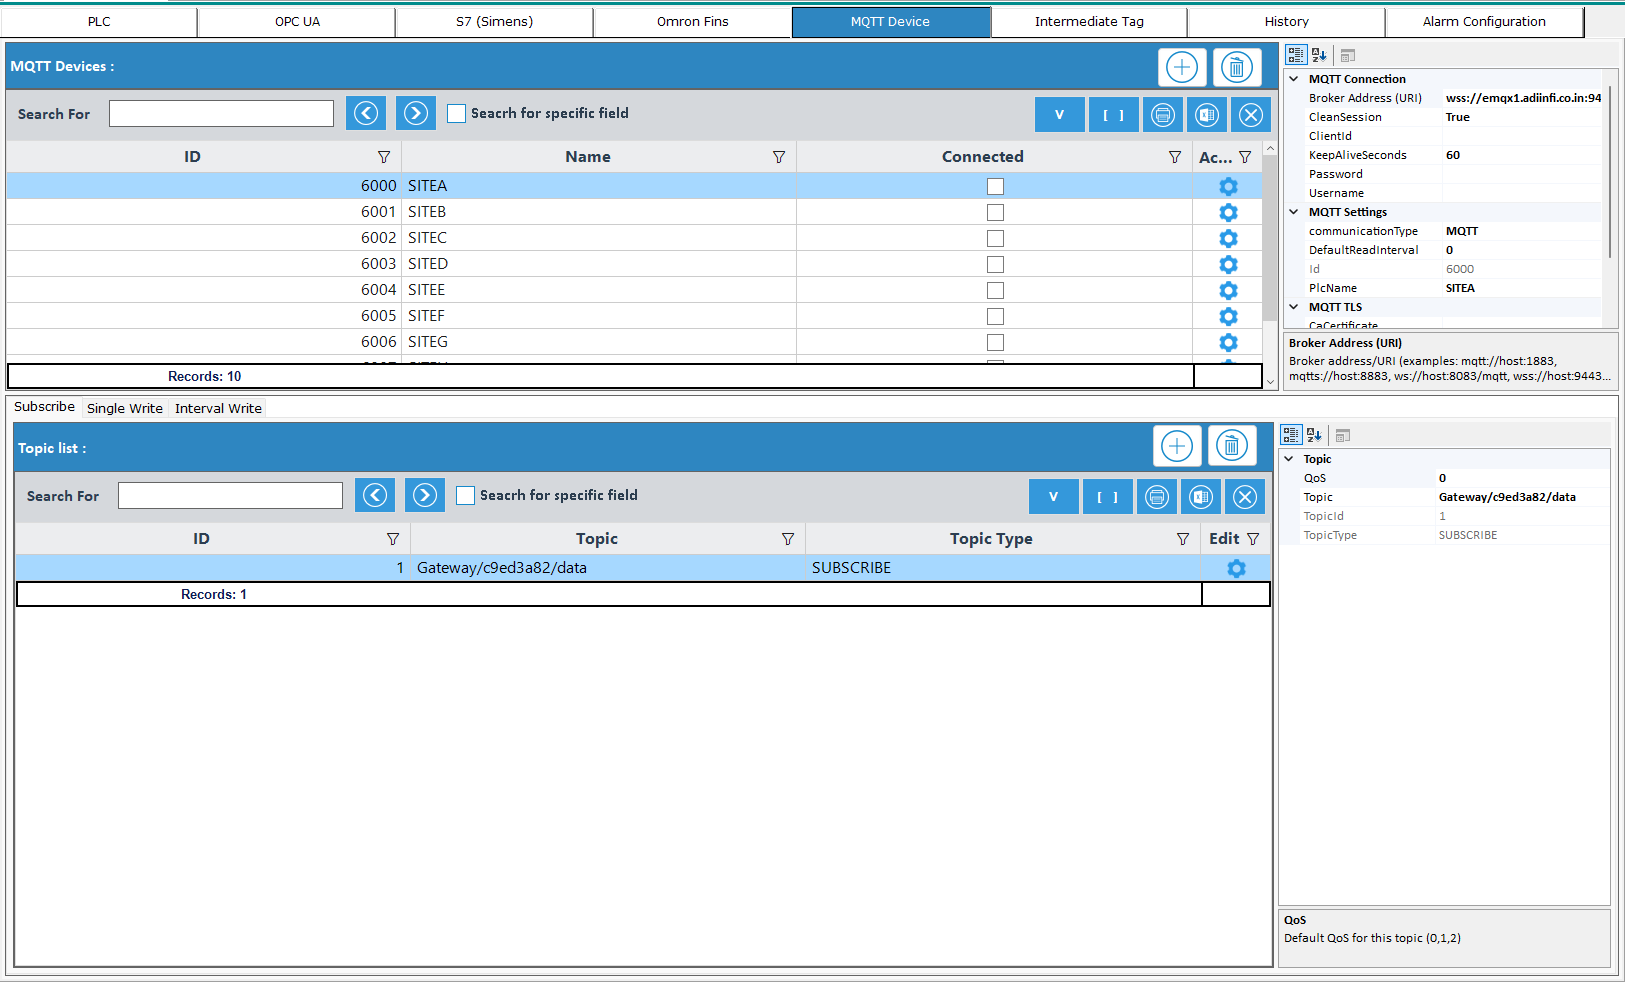Delete selected topic using trash icon

(x=1231, y=445)
